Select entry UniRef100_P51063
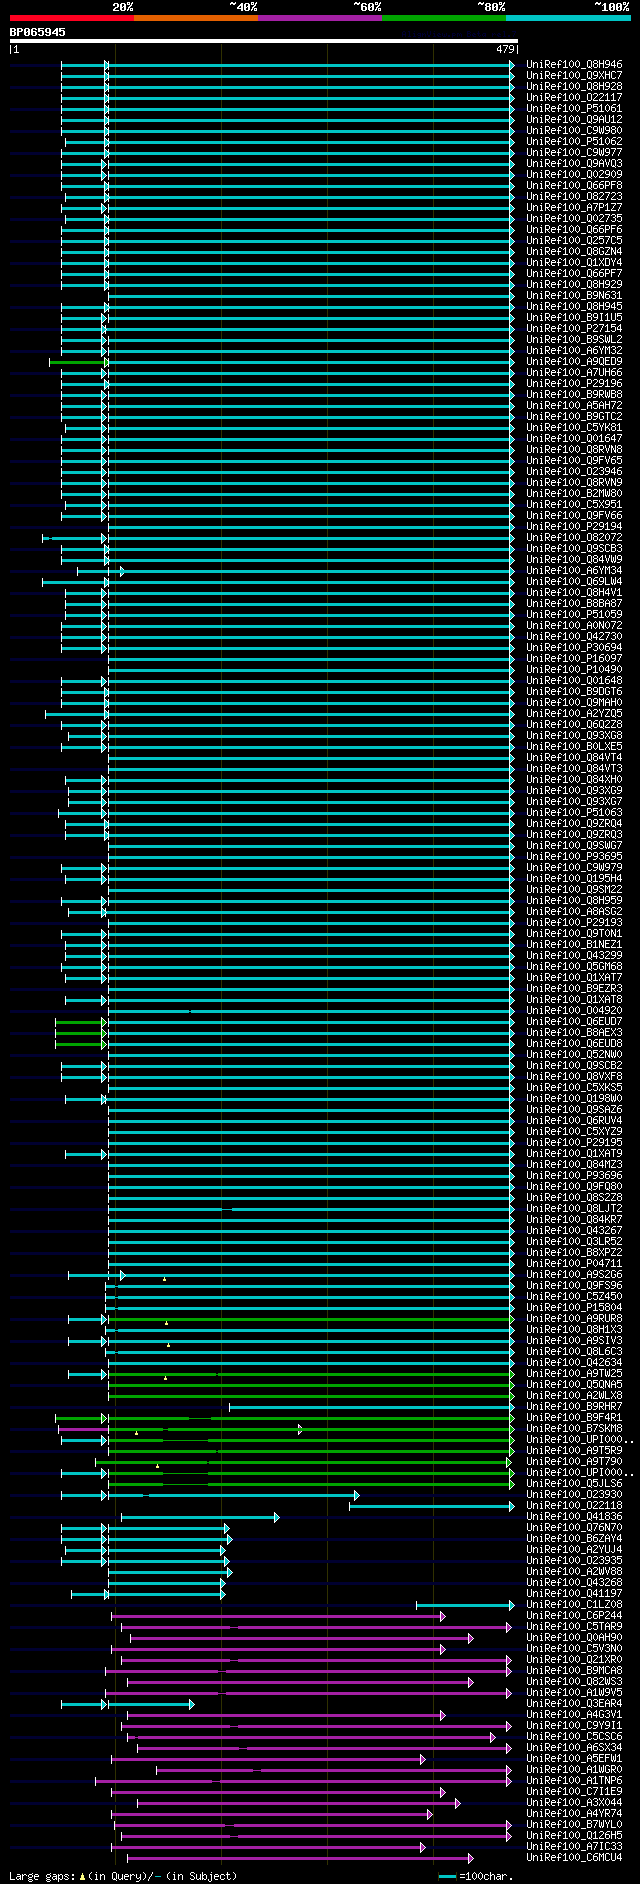Image resolution: width=640 pixels, height=1884 pixels. pos(574,813)
